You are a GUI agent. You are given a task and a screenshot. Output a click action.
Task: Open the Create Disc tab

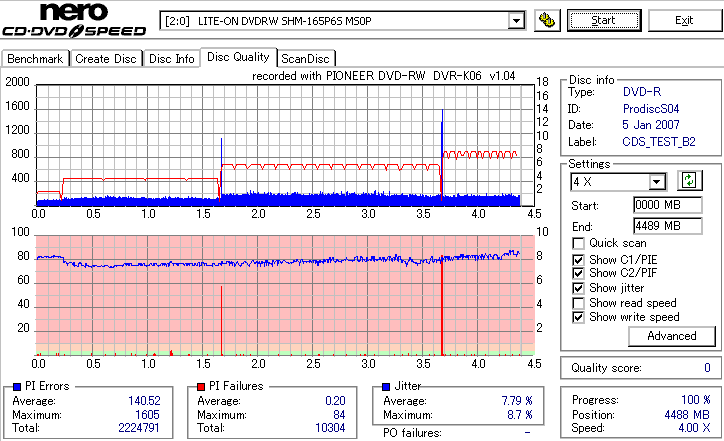106,59
